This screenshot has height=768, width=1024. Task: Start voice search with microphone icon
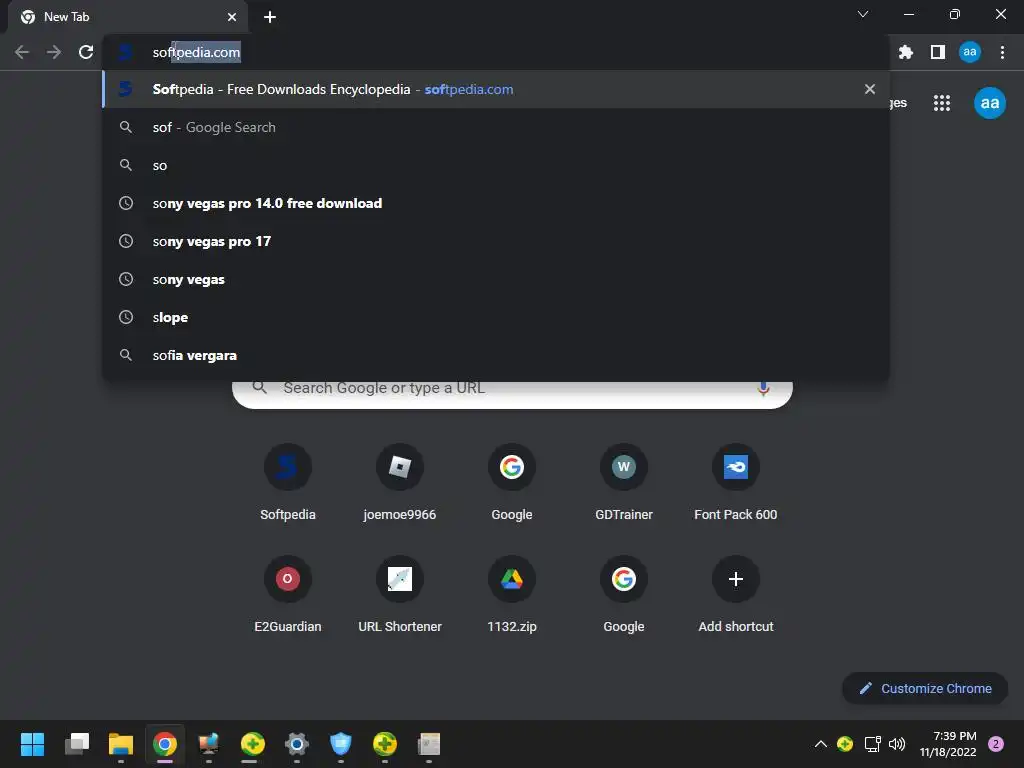(763, 389)
